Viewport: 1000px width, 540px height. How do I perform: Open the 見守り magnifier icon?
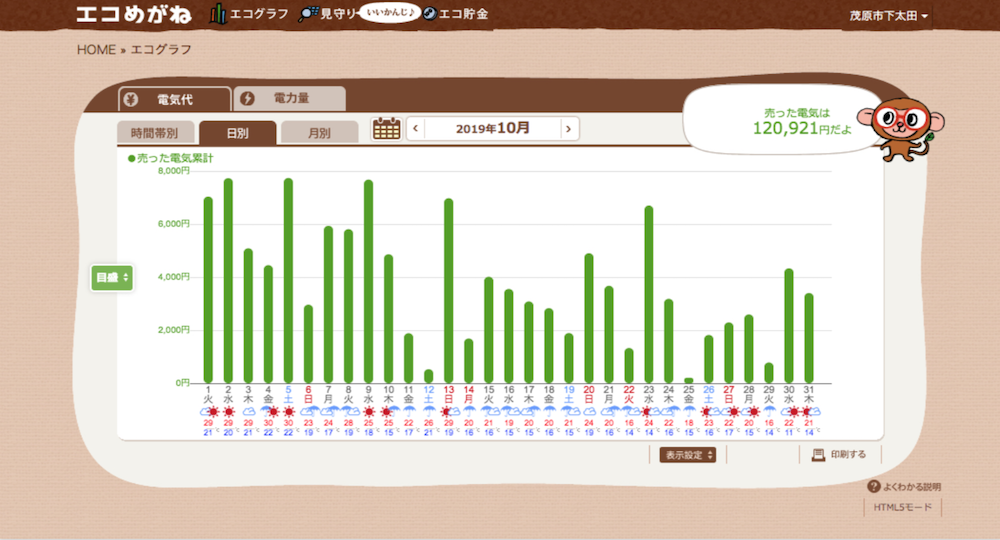(308, 13)
